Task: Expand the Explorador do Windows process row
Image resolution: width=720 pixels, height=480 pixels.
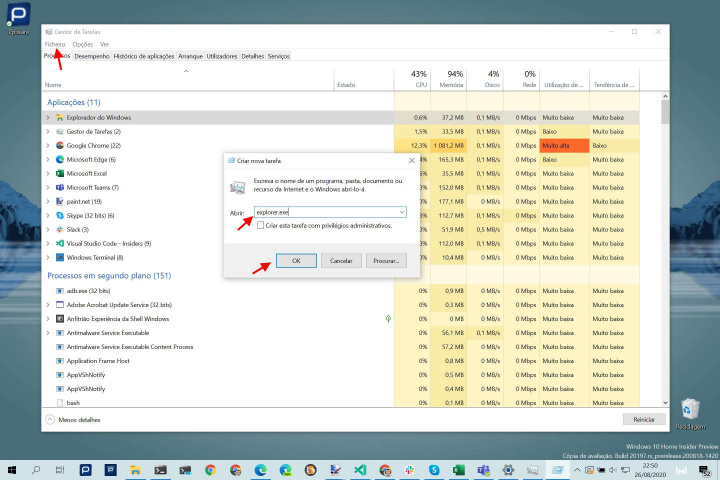Action: tap(47, 117)
